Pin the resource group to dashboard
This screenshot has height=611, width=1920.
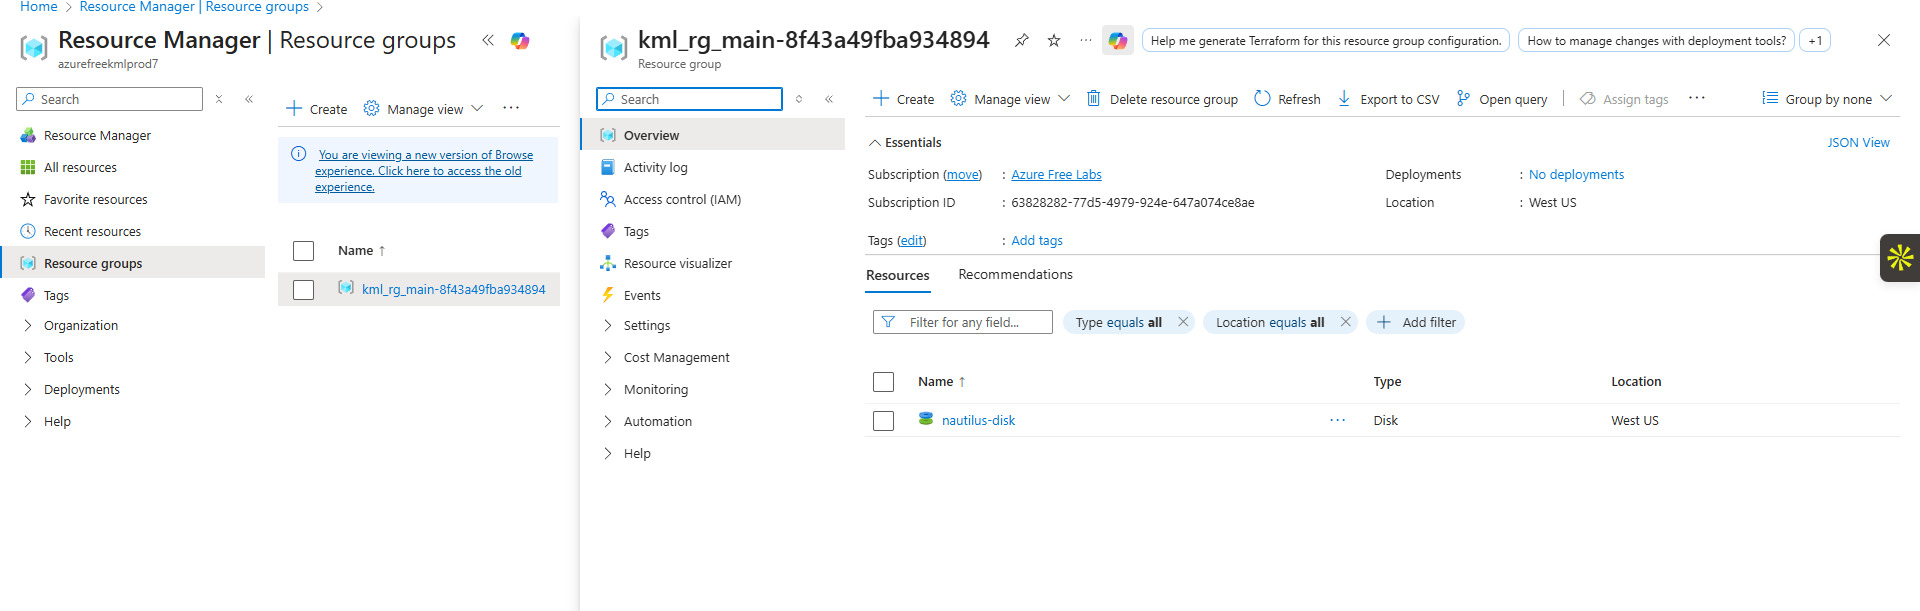[1021, 41]
